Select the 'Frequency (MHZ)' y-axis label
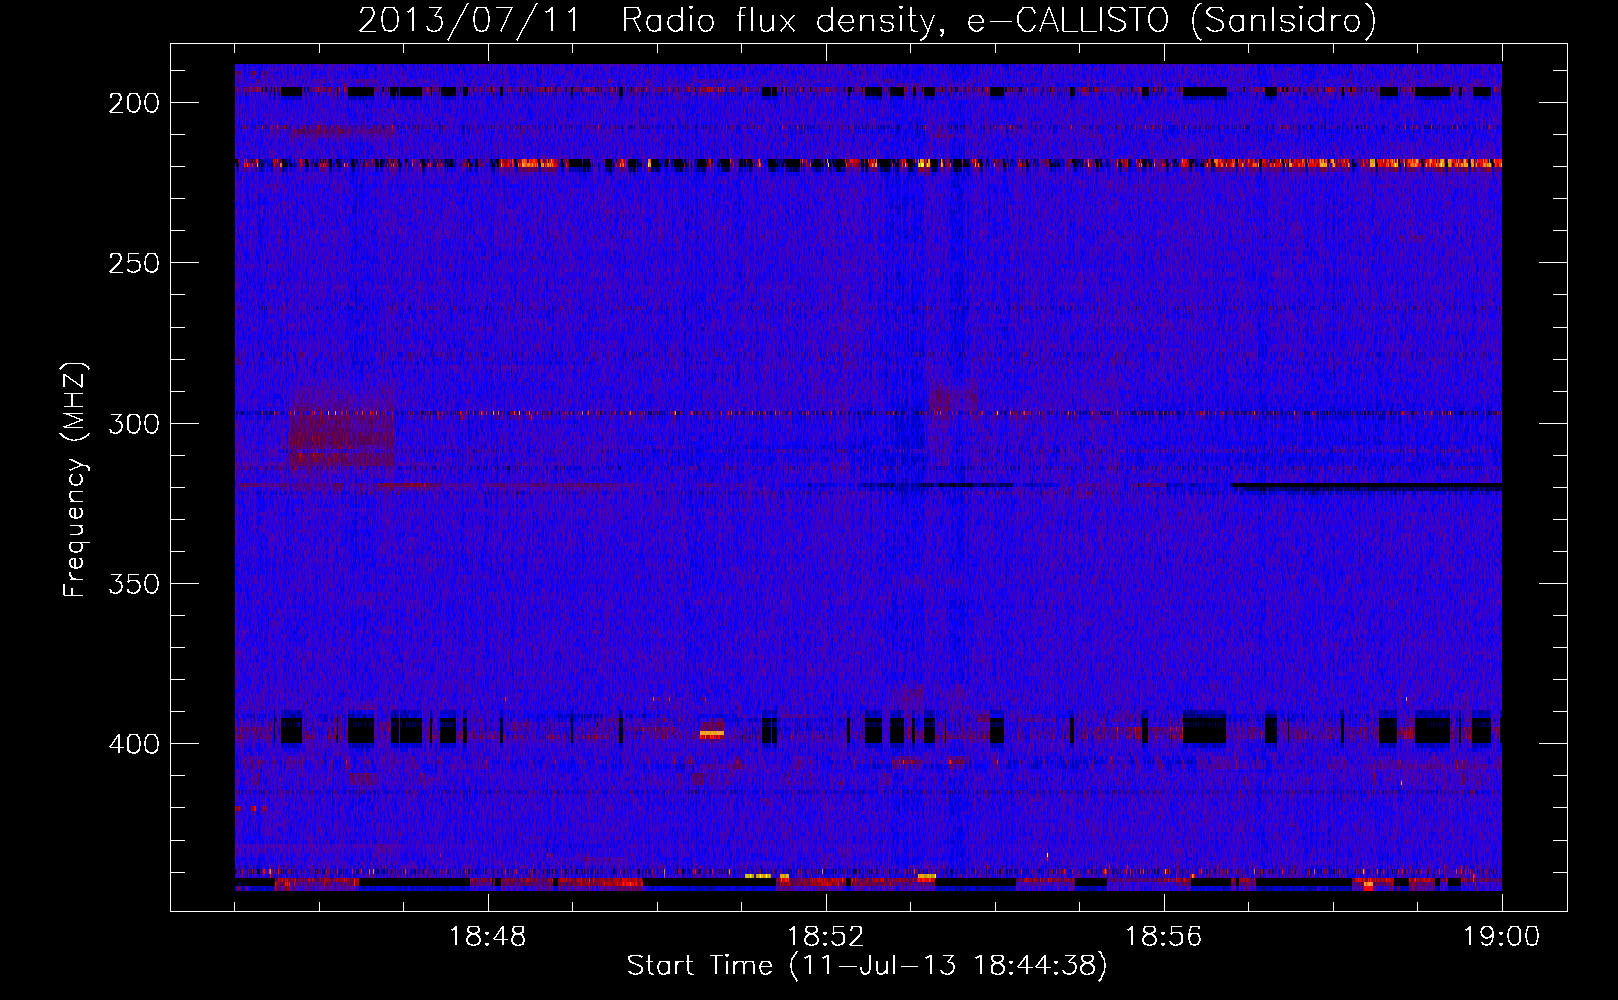This screenshot has height=1000, width=1618. 75,479
